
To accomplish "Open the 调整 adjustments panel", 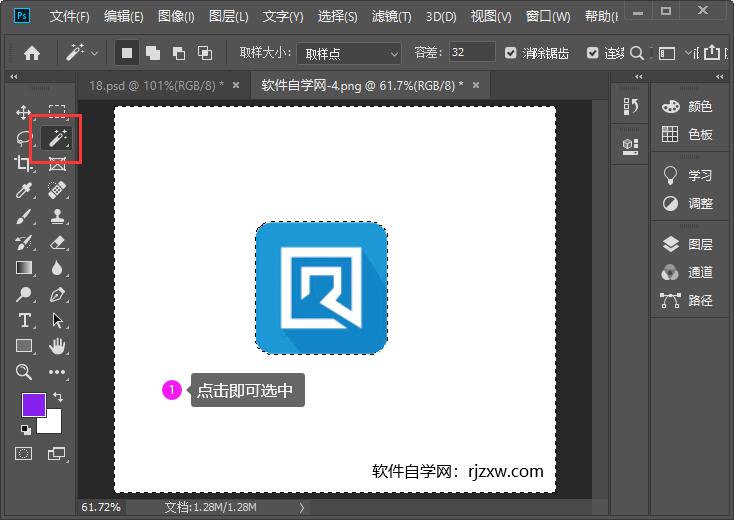I will click(x=687, y=203).
